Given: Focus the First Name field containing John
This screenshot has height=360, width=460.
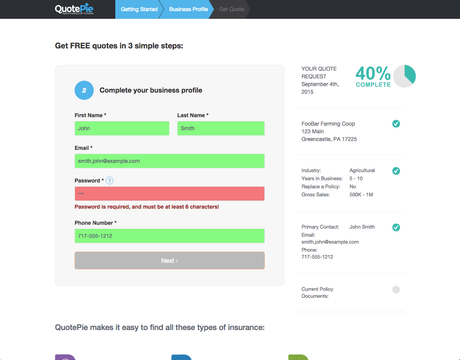Looking at the screenshot, I should pos(122,128).
